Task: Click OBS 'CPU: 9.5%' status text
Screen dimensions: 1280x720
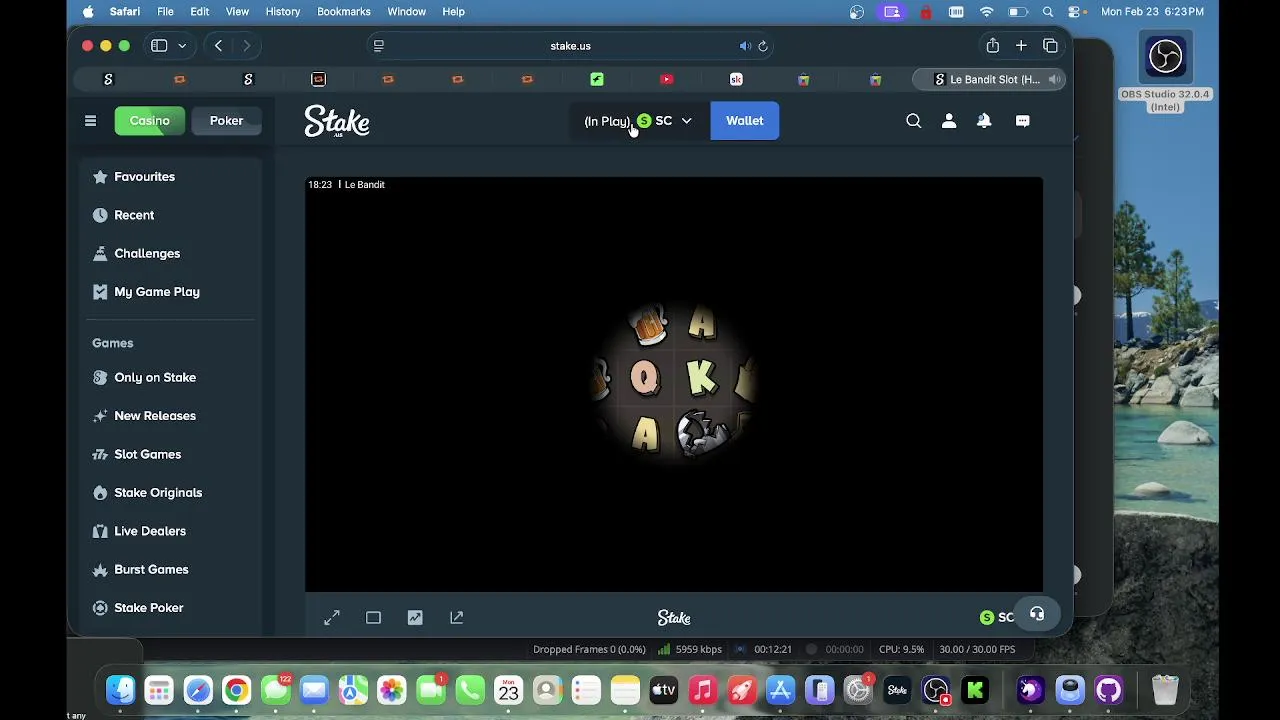Action: point(901,650)
